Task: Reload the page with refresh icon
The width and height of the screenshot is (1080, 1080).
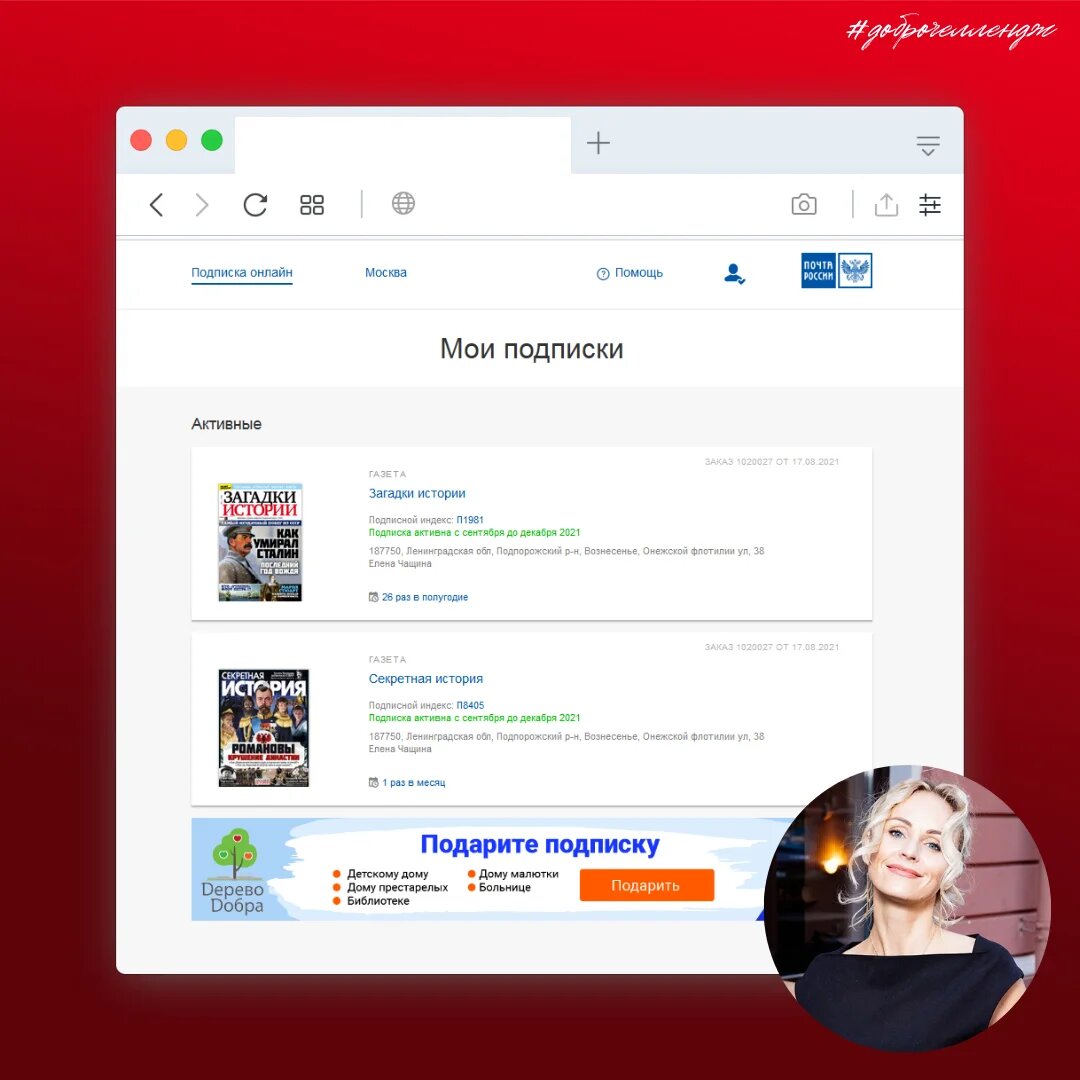Action: point(256,205)
